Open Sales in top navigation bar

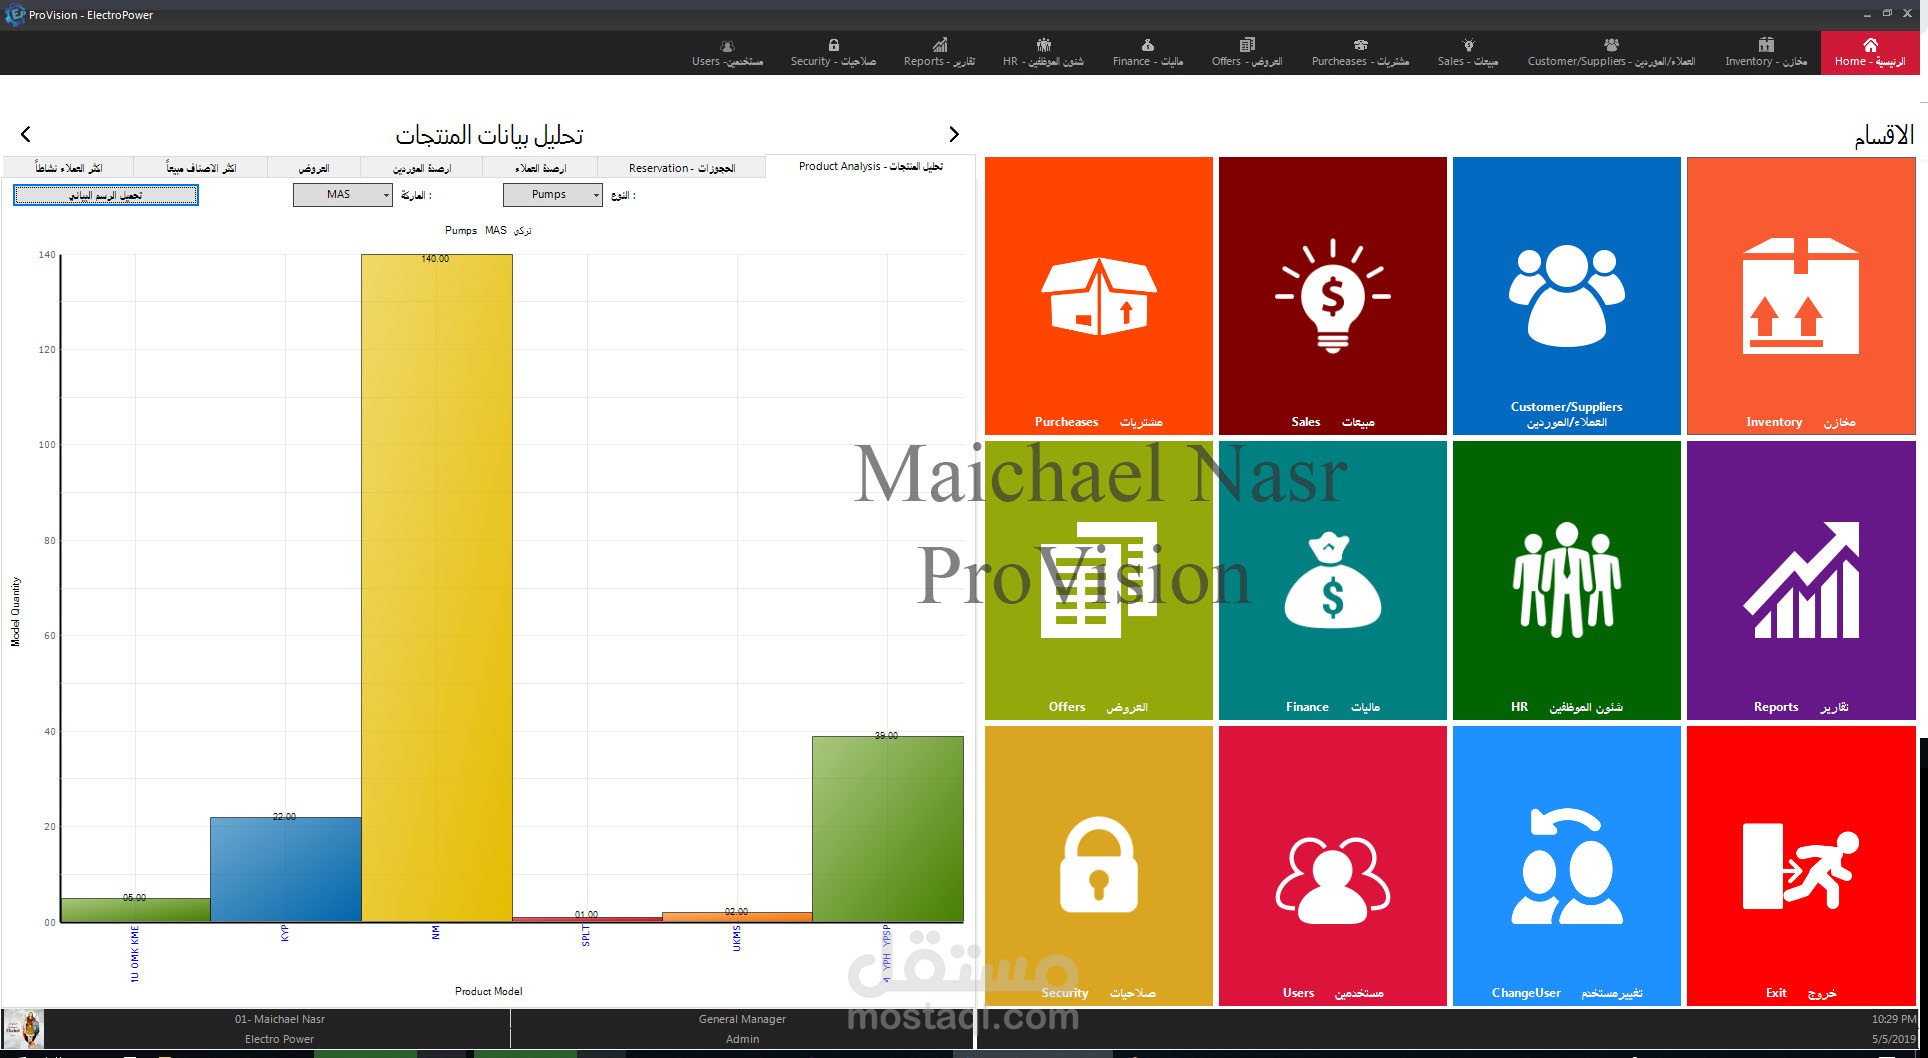1468,52
